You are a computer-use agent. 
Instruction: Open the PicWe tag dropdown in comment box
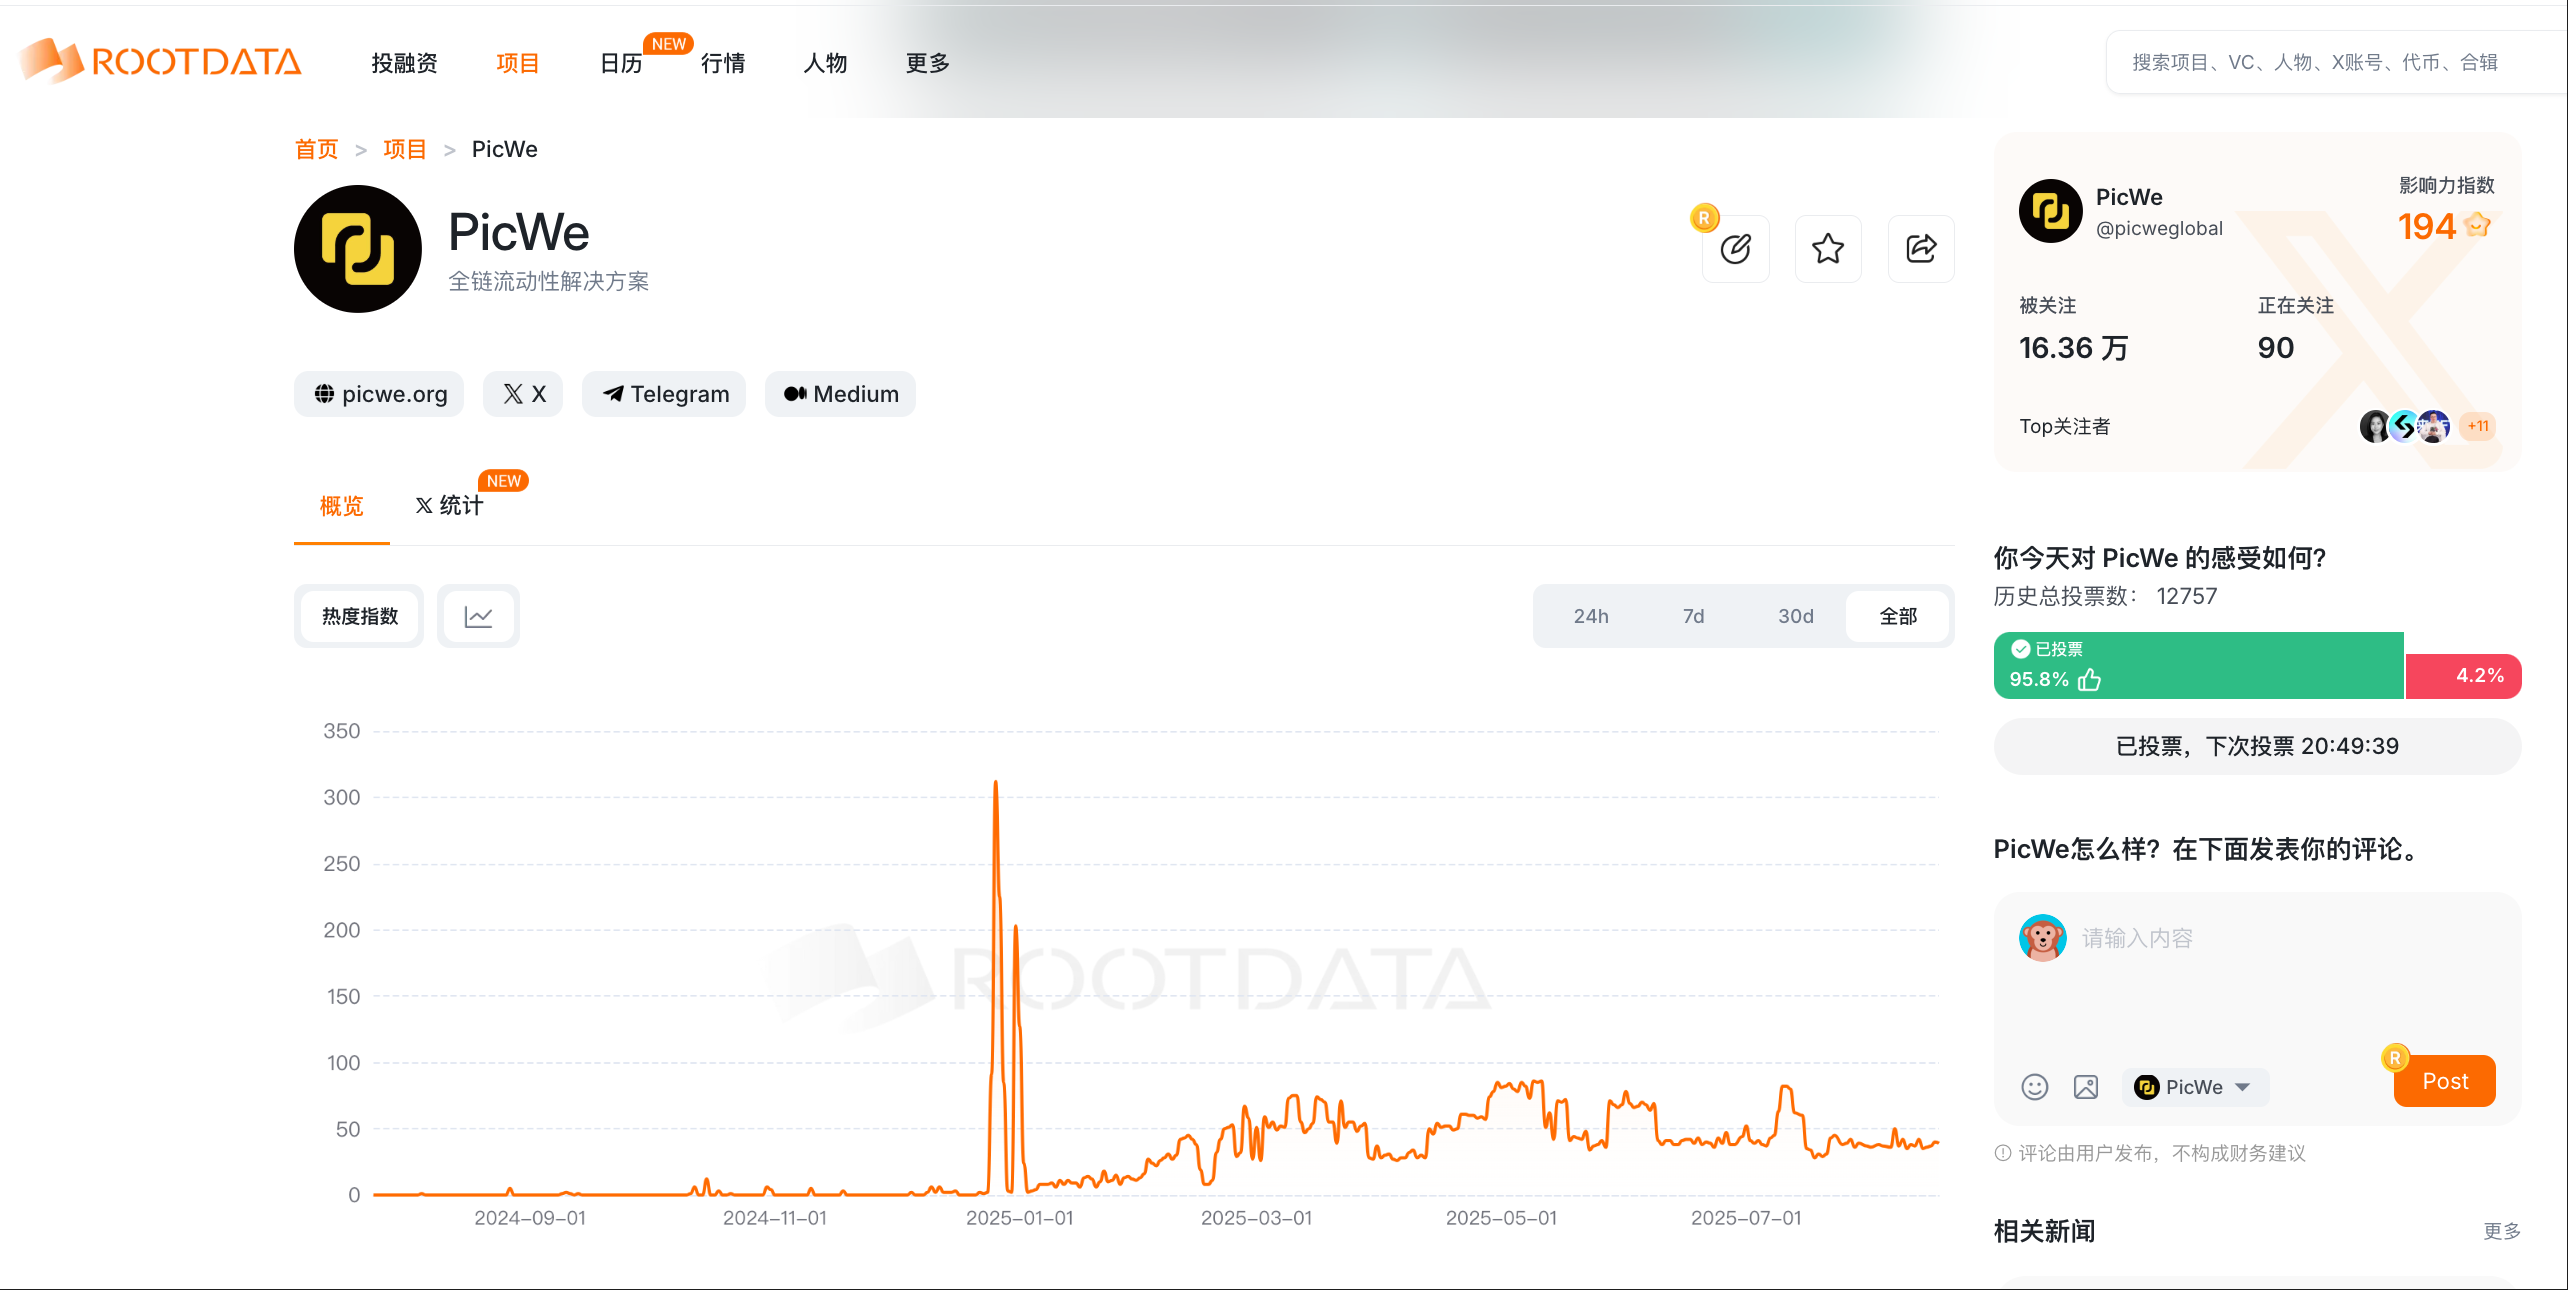(2195, 1087)
